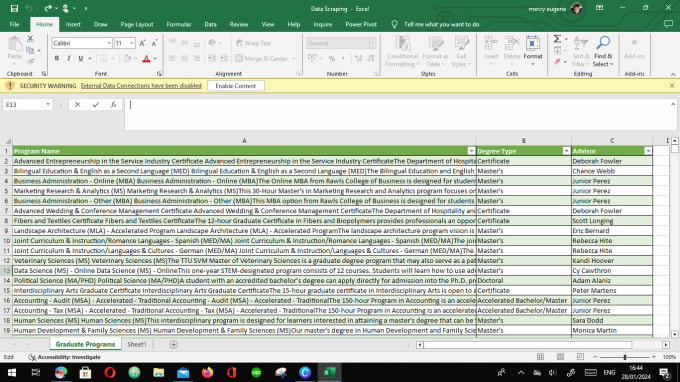
Task: Open Program Name column filter dropdown
Action: [x=471, y=151]
